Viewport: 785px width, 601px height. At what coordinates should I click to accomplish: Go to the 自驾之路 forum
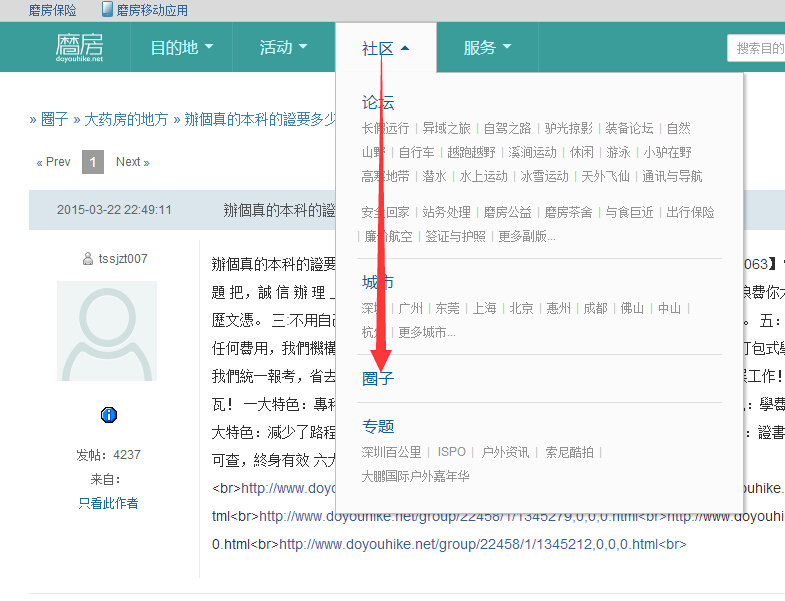(x=507, y=128)
